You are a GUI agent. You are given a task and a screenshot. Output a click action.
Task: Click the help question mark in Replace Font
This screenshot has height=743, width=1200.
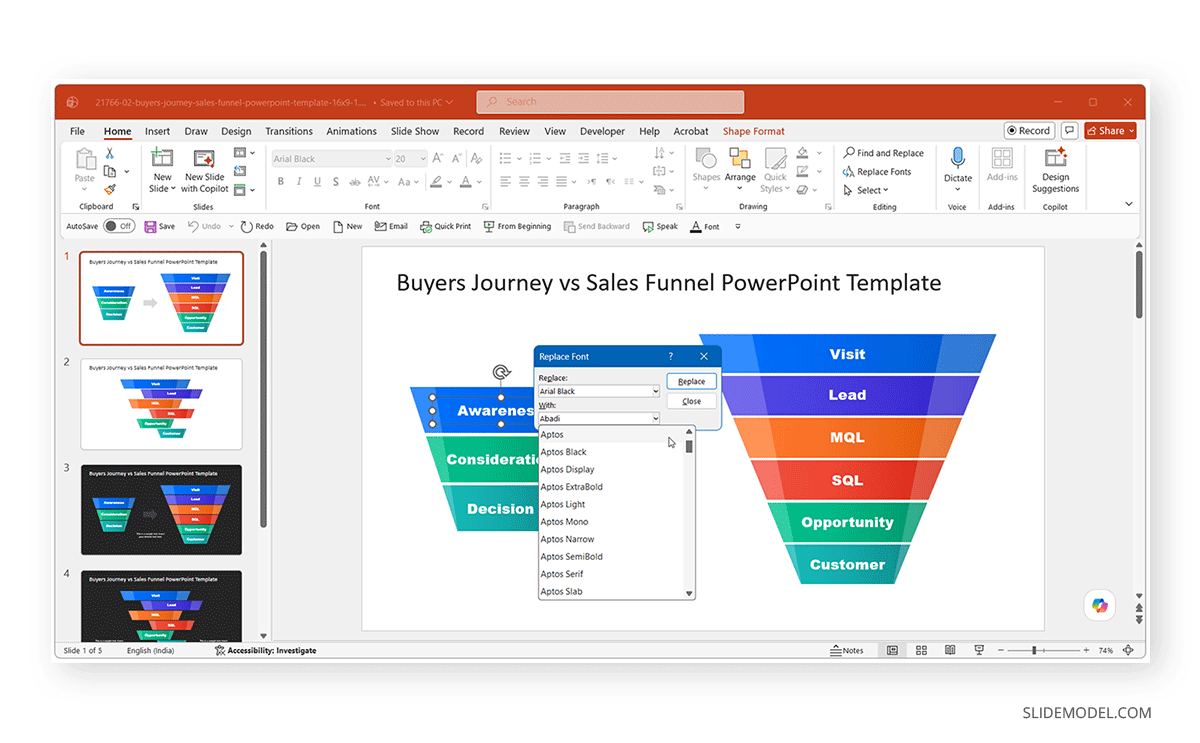pos(671,356)
